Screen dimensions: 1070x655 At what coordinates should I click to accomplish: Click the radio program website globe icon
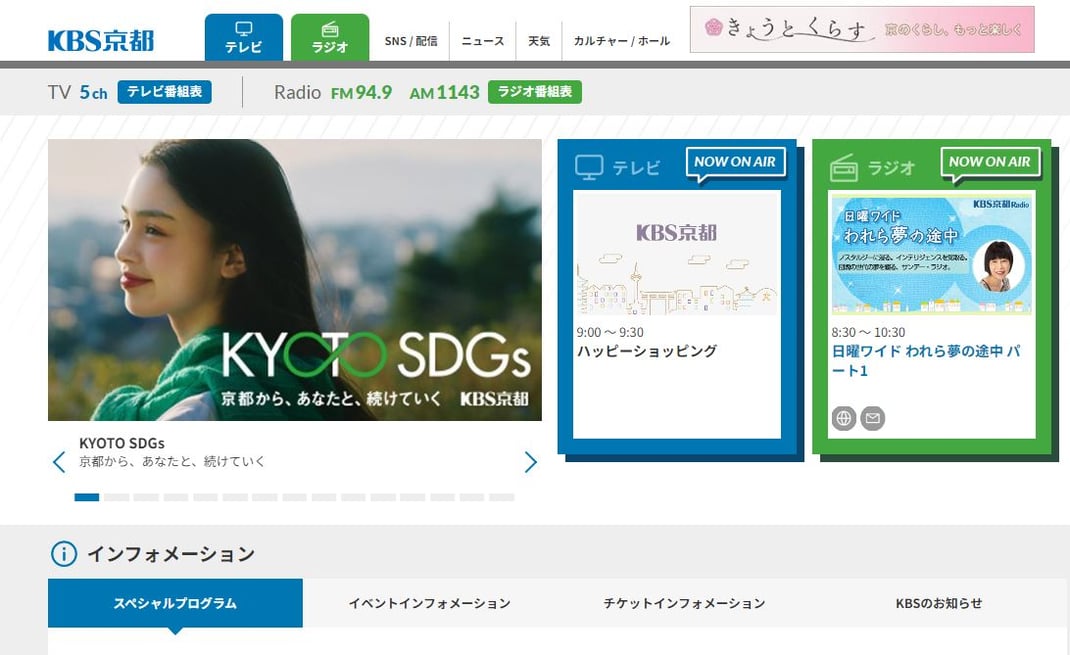844,418
